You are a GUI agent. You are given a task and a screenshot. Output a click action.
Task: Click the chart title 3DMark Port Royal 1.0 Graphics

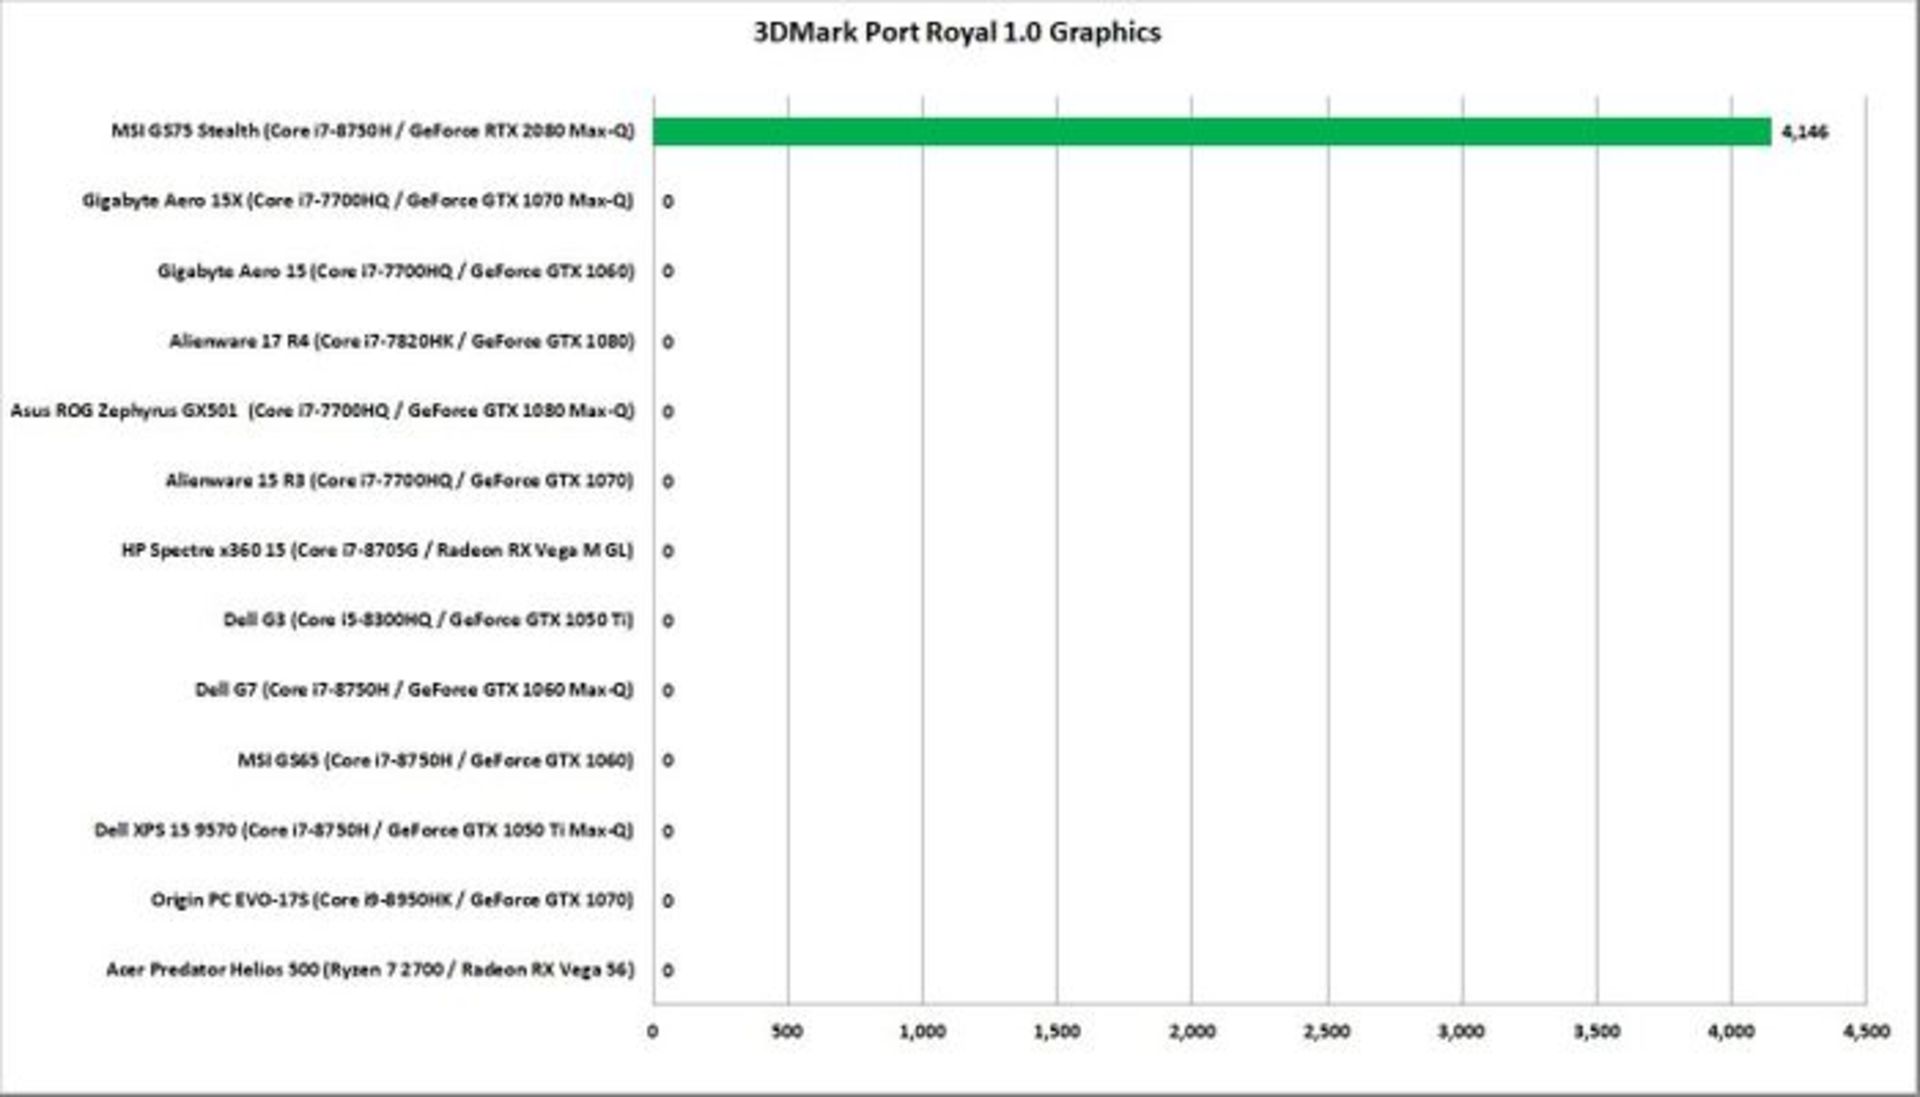(x=956, y=33)
